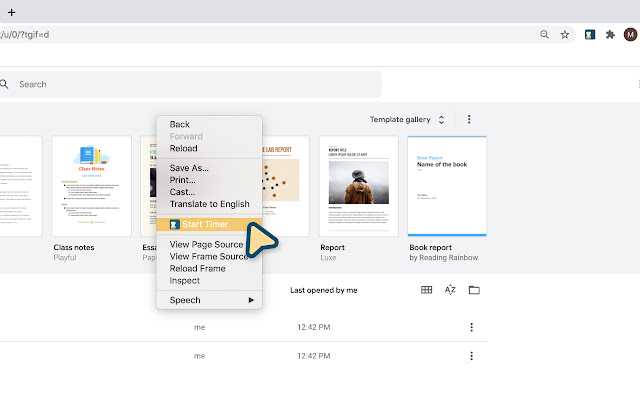Bookmark this page with the star icon

[x=565, y=34]
